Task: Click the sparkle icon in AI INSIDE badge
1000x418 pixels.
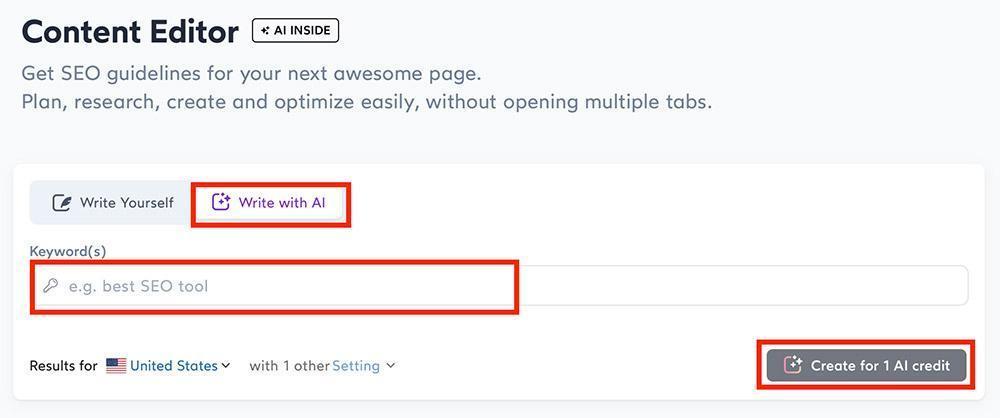Action: 265,31
